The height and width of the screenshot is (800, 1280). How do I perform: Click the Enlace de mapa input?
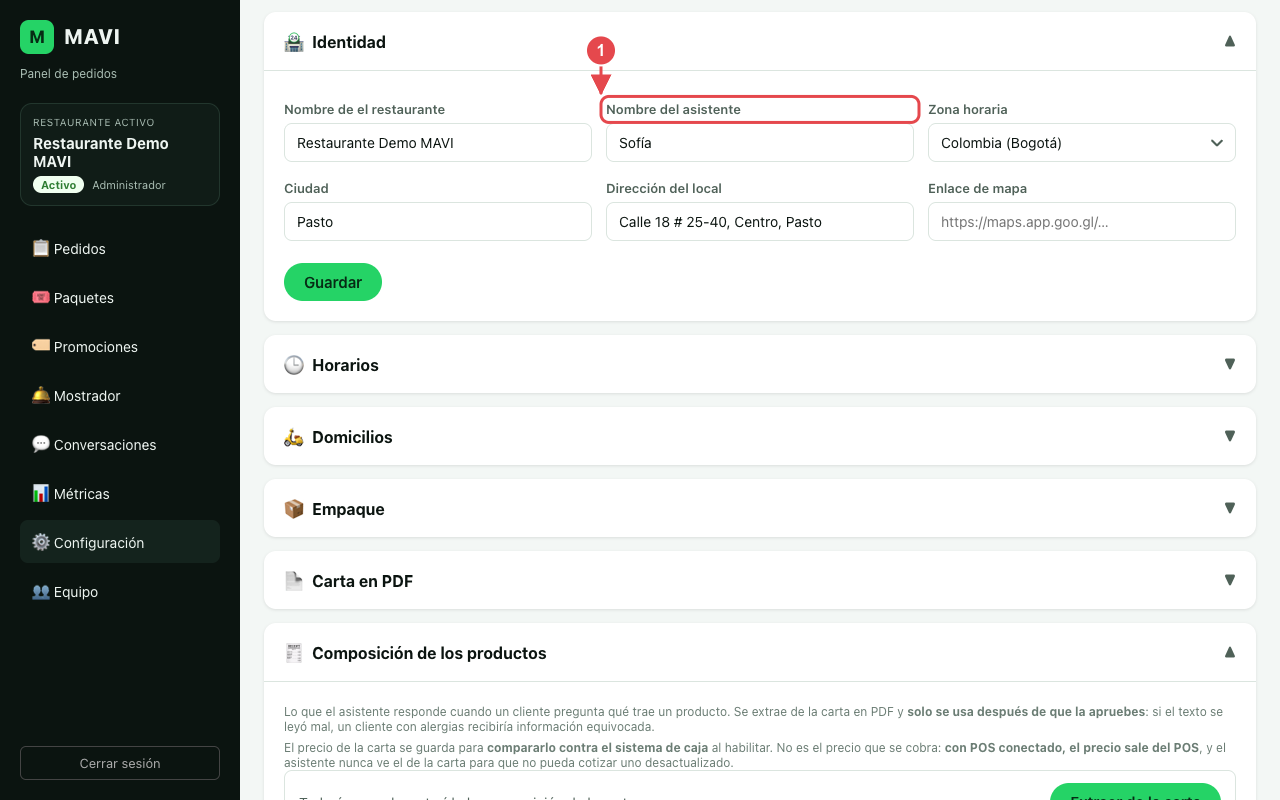click(x=1082, y=222)
